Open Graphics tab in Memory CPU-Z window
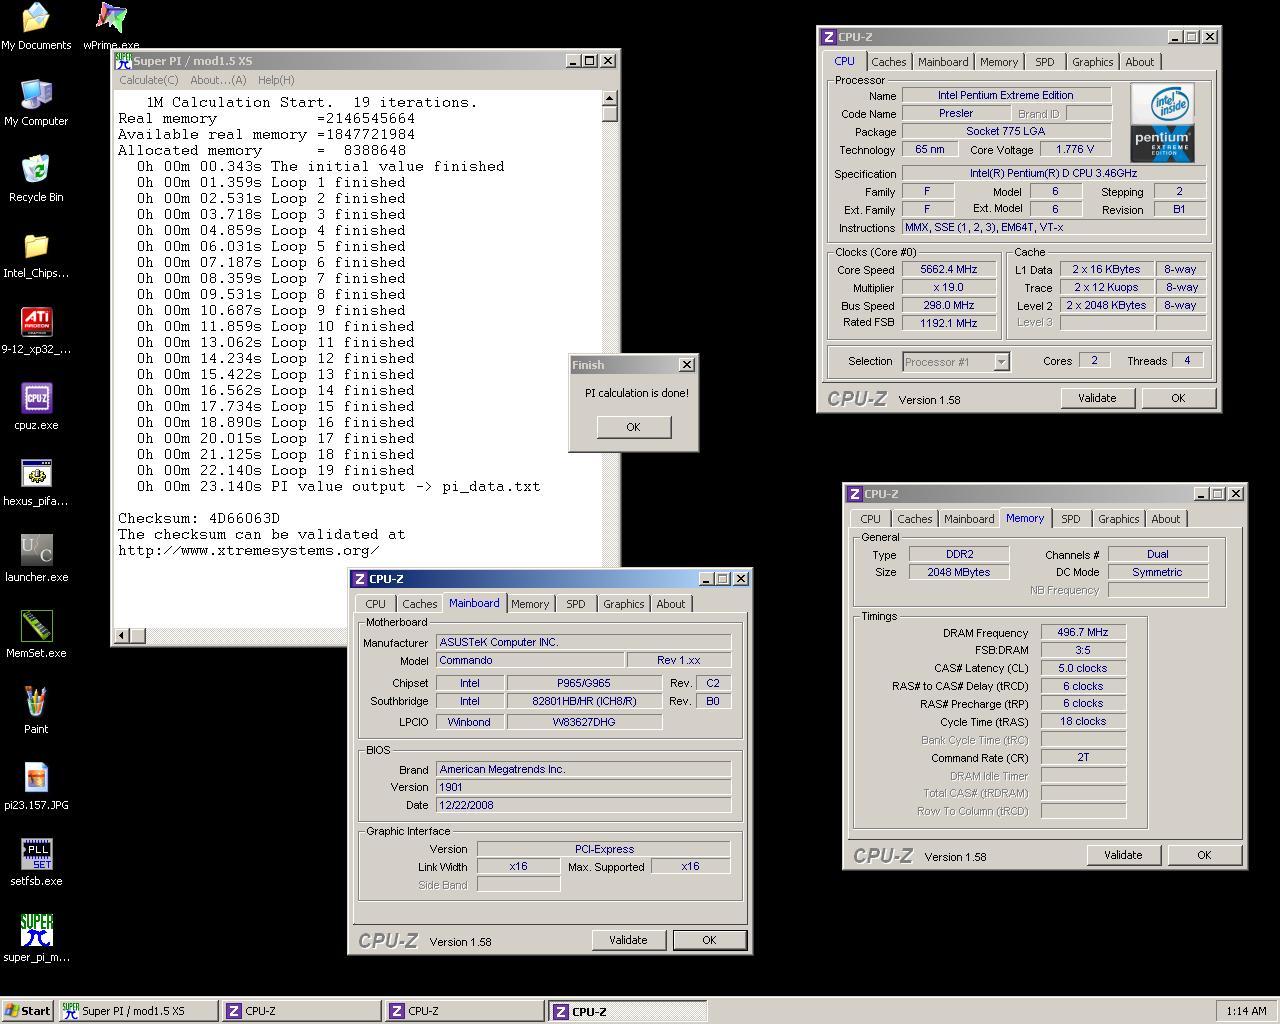This screenshot has height=1024, width=1280. [x=1118, y=519]
